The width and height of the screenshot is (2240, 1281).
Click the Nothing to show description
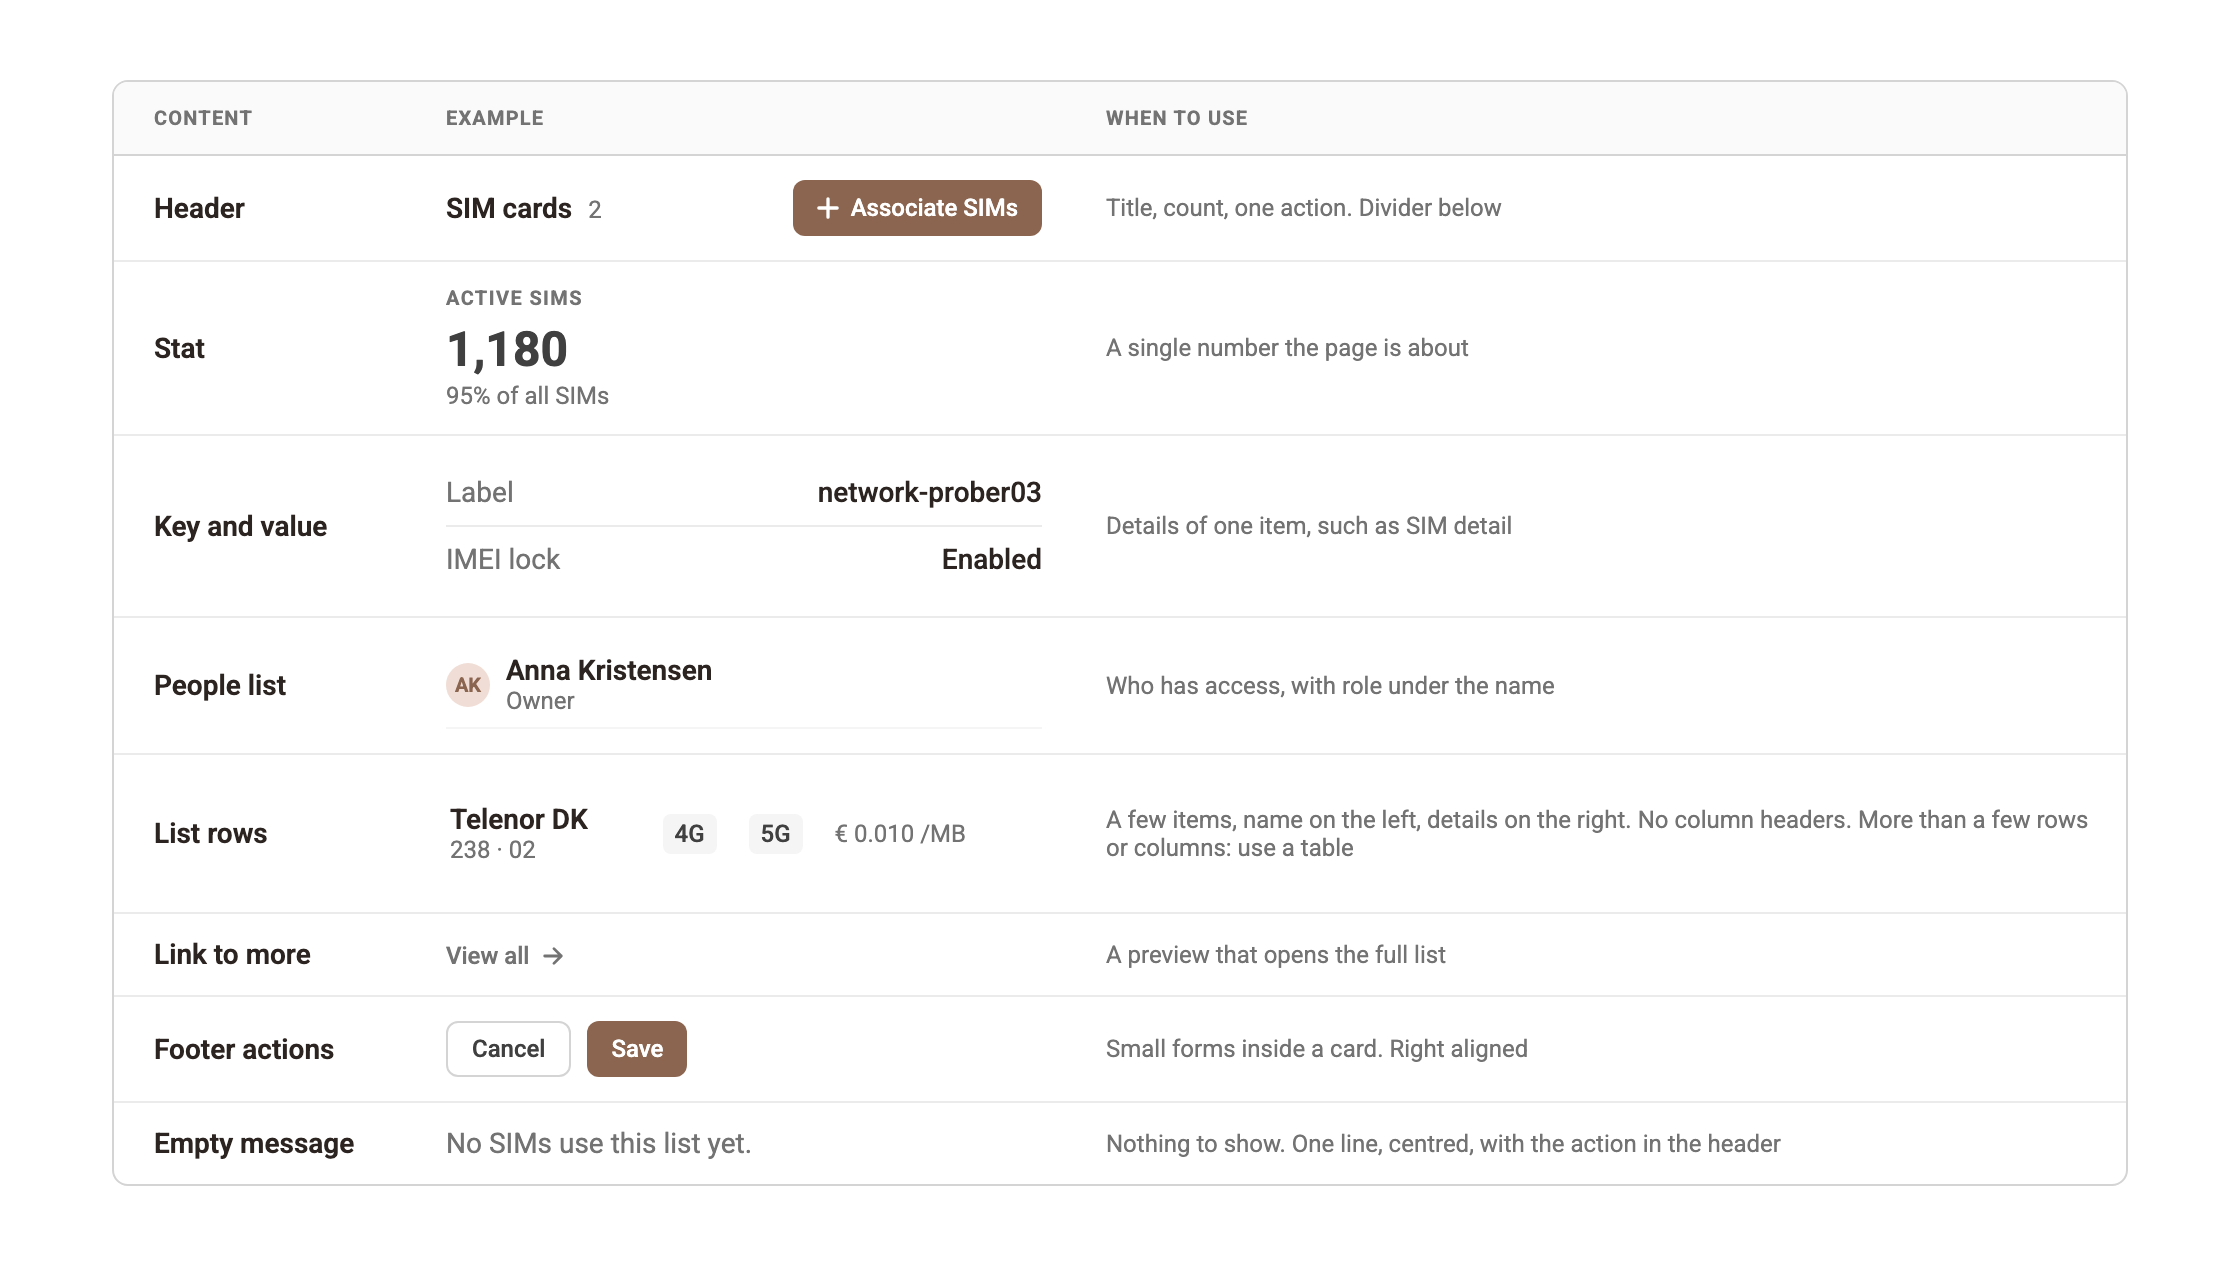pyautogui.click(x=1443, y=1144)
